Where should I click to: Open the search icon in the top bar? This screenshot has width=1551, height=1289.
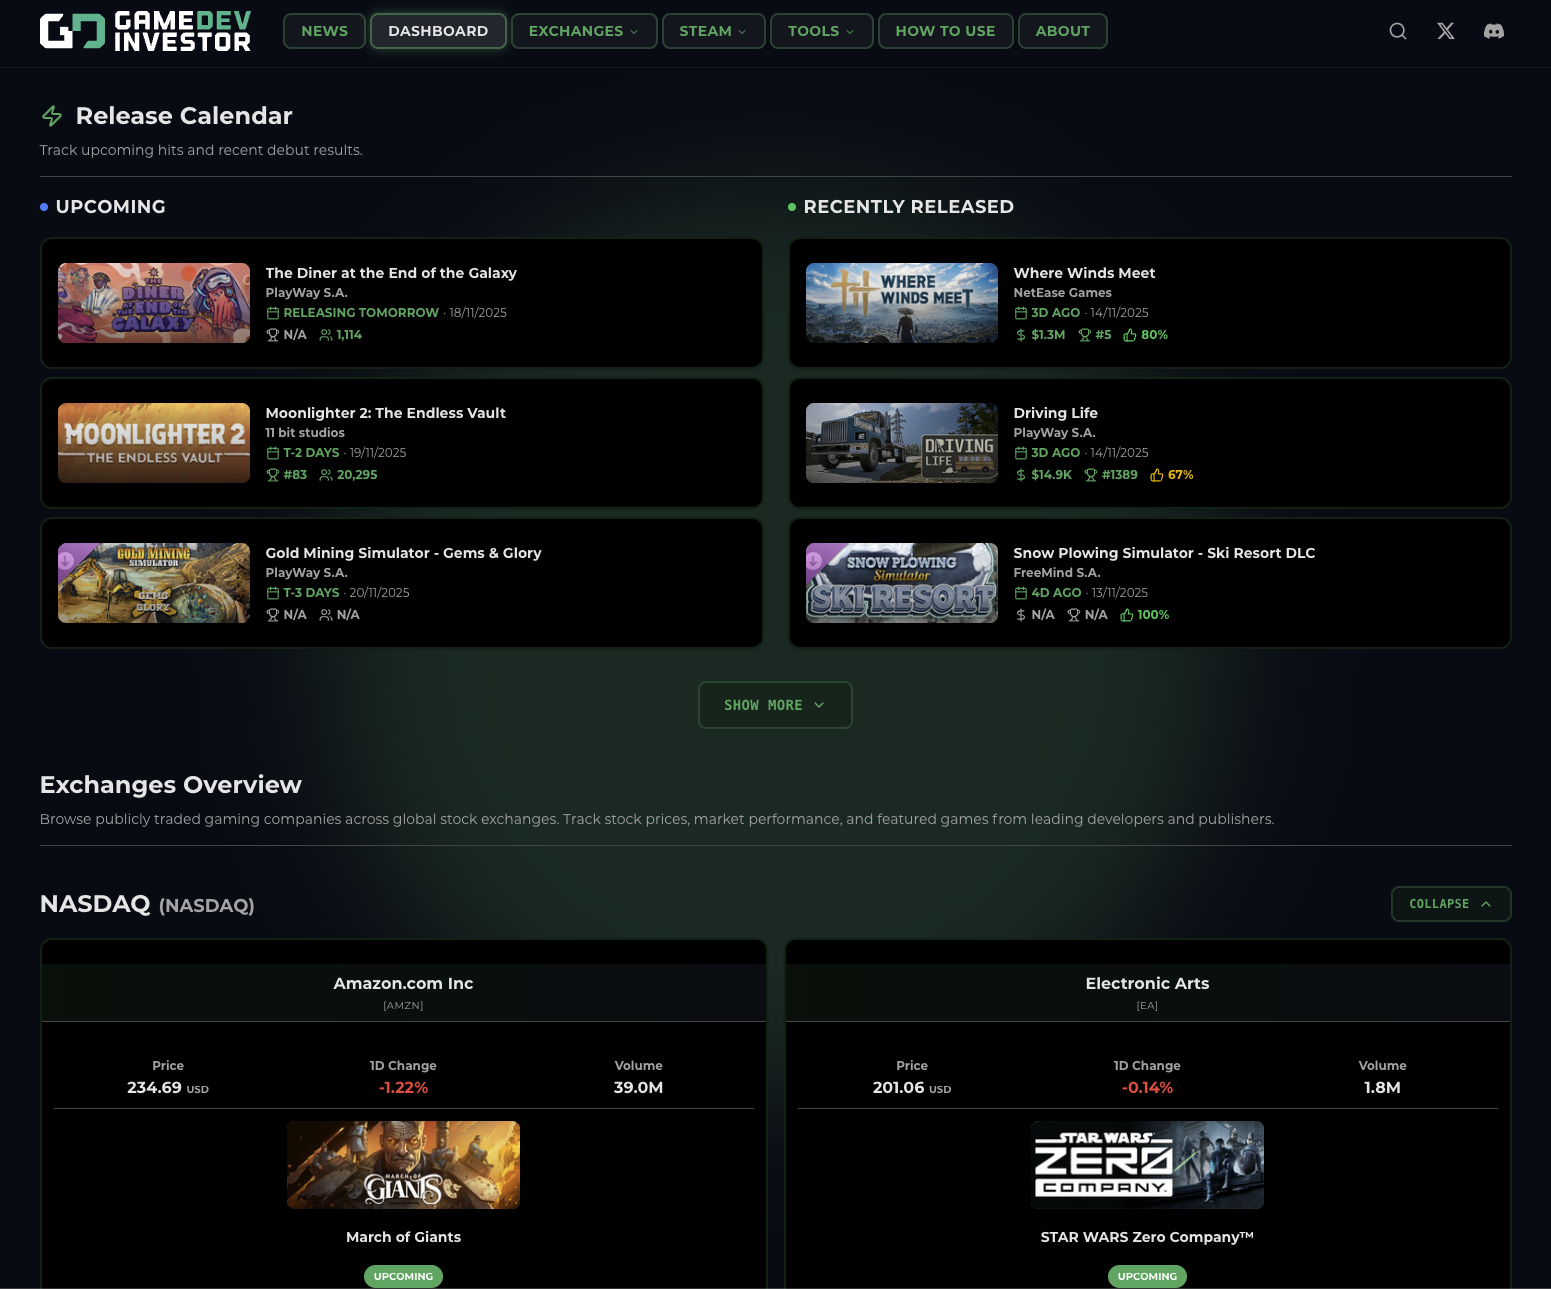click(1397, 31)
